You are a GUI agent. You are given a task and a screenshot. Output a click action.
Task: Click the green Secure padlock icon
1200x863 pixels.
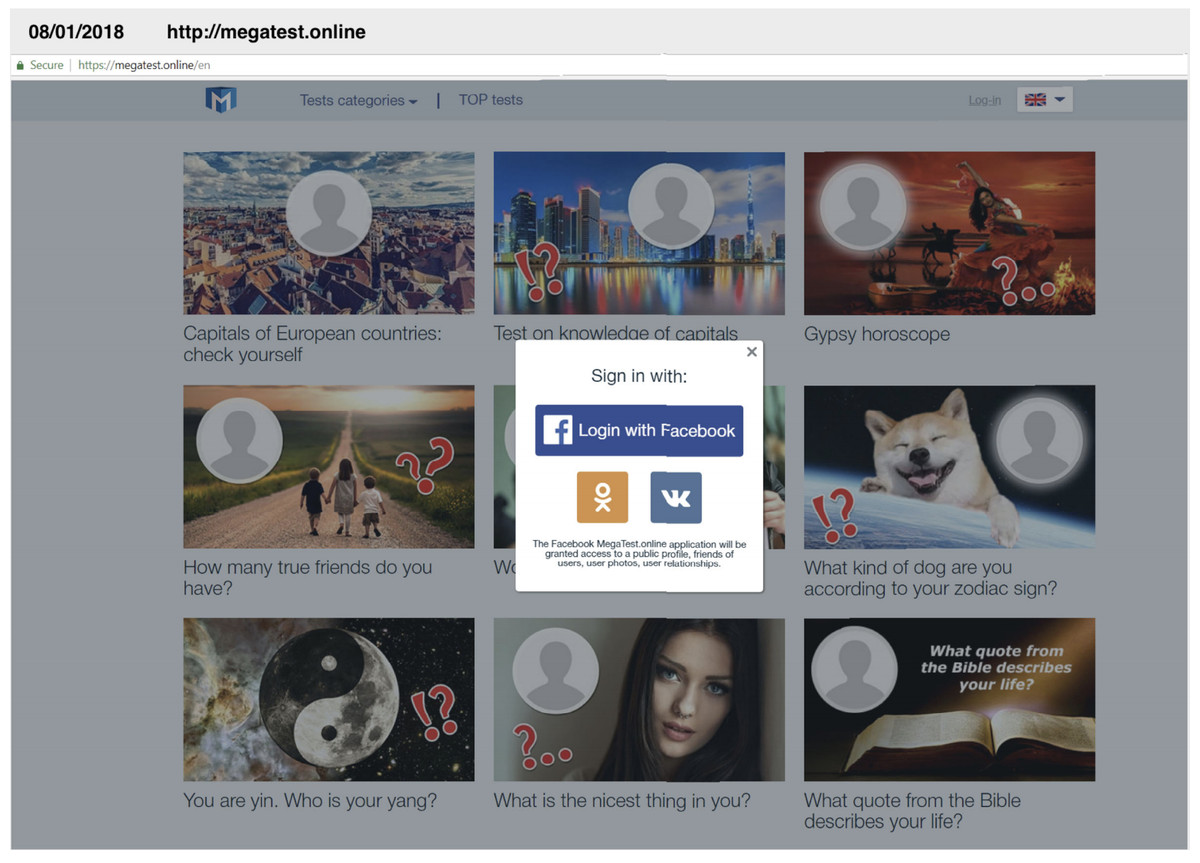click(20, 64)
